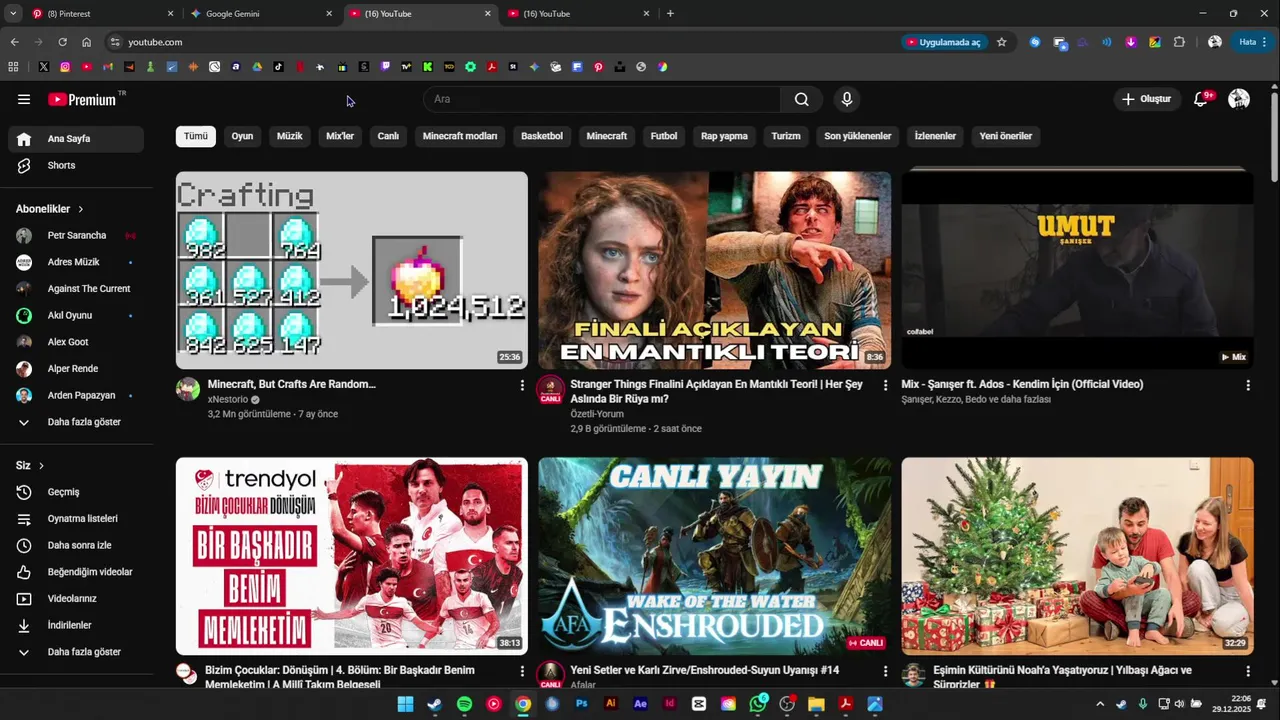The image size is (1280, 720).
Task: Open Geçmiş history in the sidebar
Action: coord(76,492)
